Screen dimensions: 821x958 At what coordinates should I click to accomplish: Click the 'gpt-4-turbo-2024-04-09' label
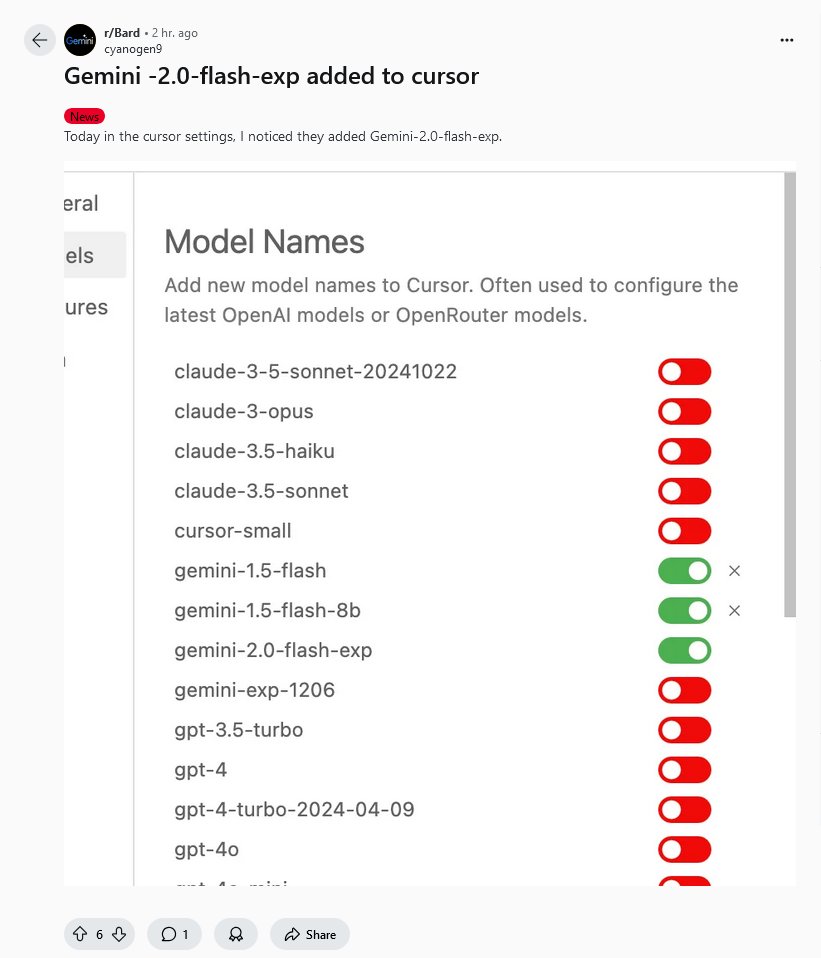click(294, 810)
